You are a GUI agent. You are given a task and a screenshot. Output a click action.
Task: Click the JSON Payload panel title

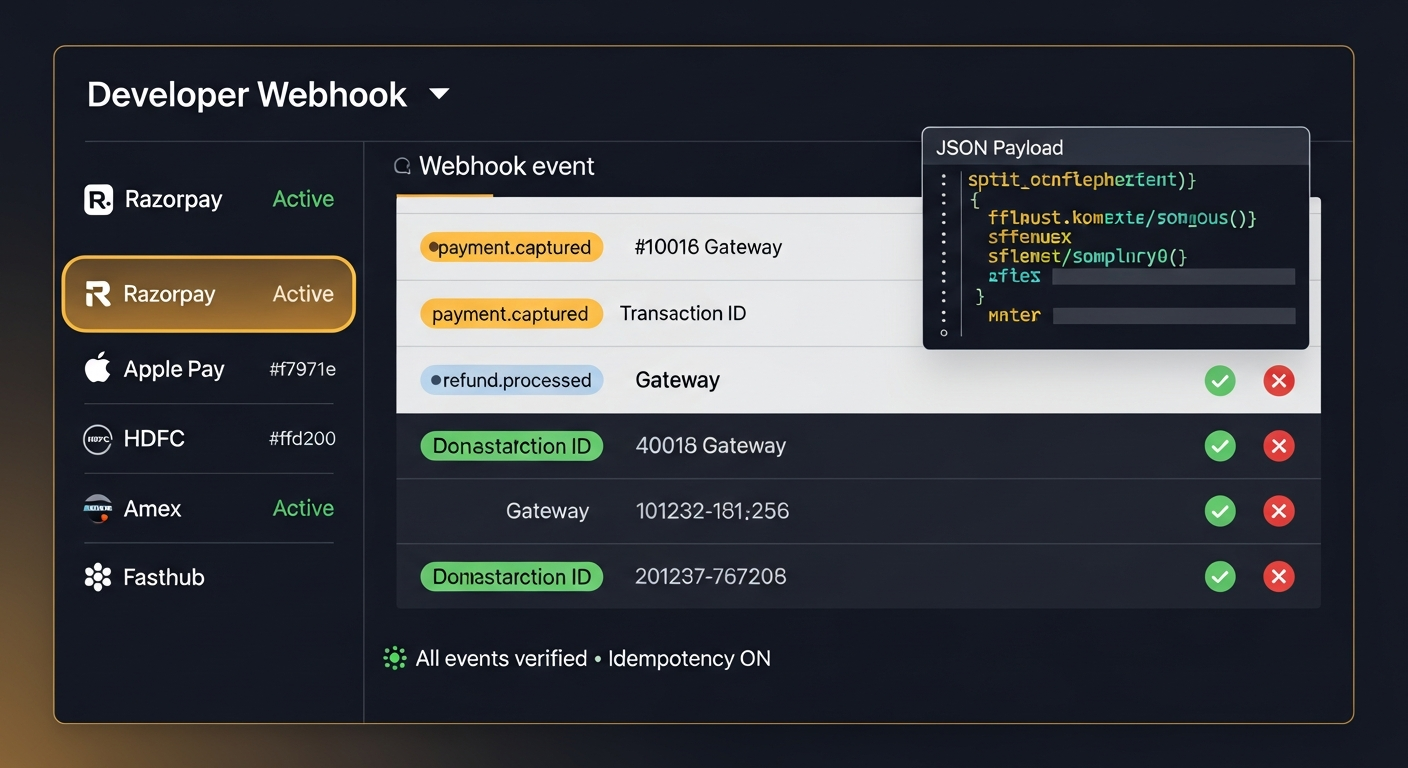[999, 148]
